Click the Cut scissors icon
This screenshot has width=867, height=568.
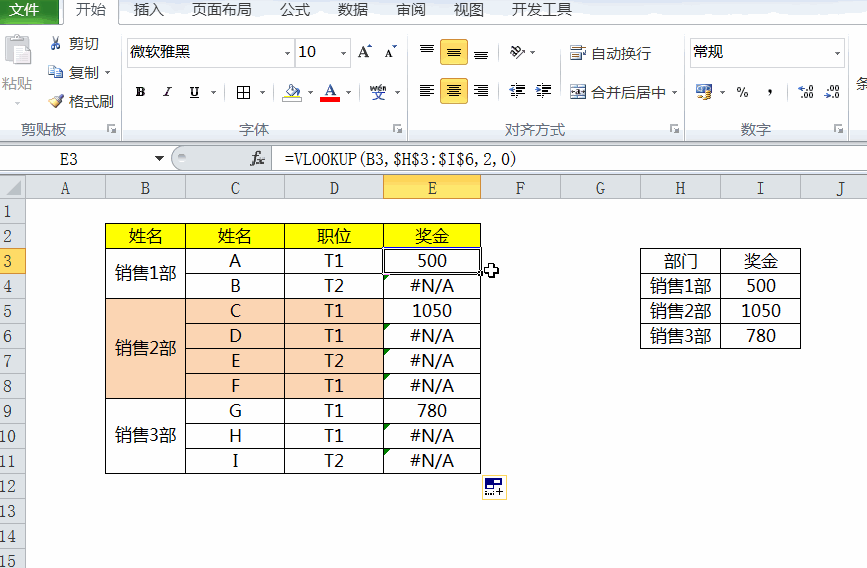coord(55,44)
